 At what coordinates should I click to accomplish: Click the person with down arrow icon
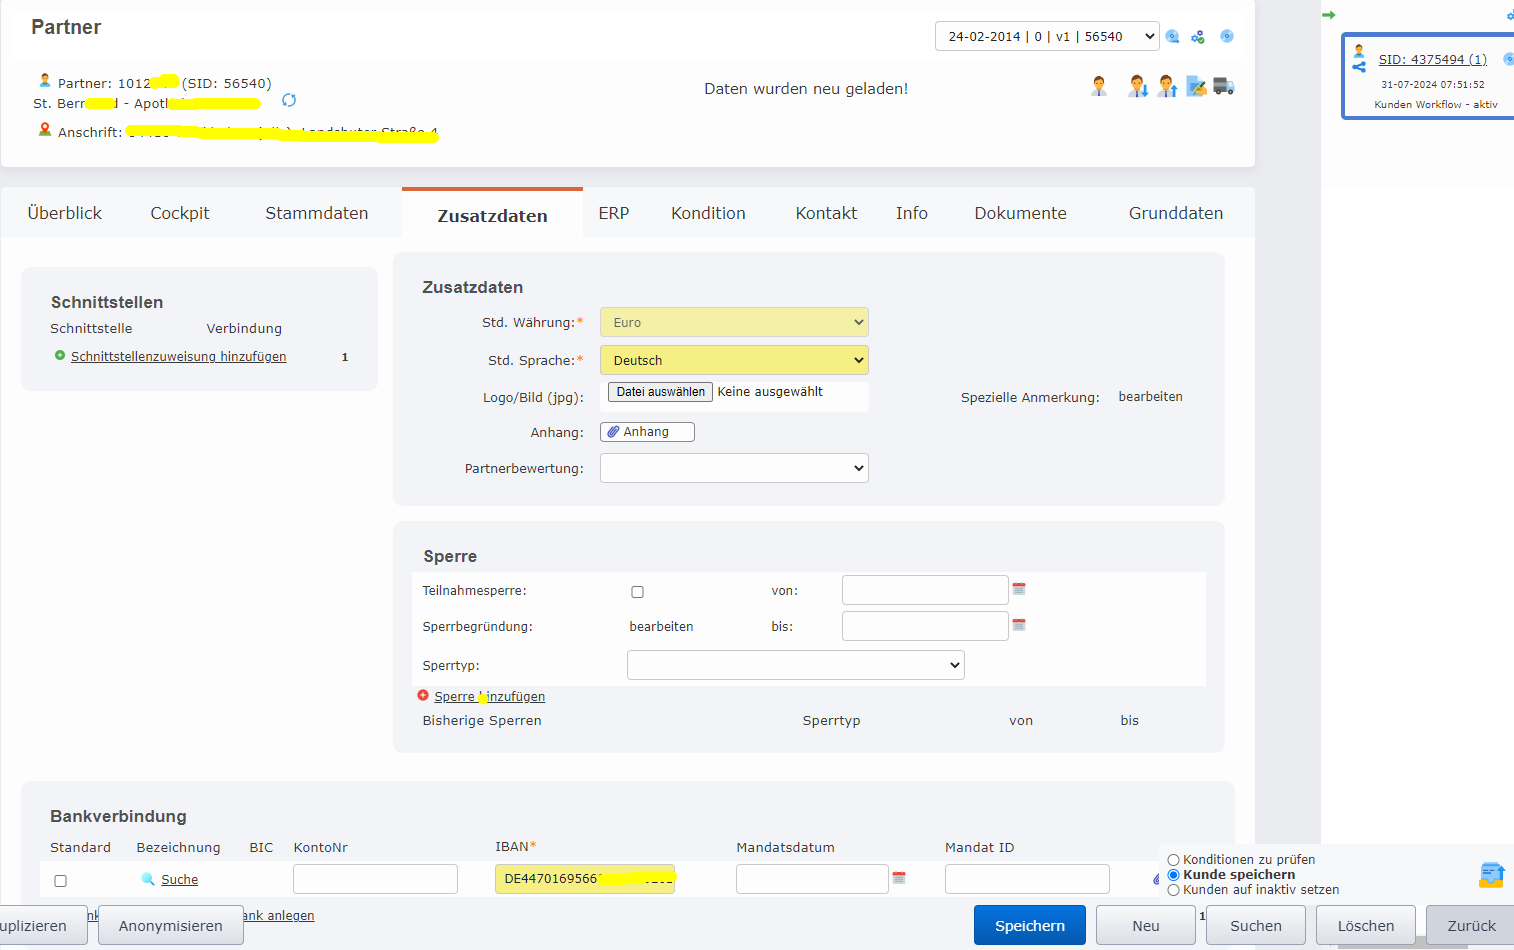(x=1138, y=87)
